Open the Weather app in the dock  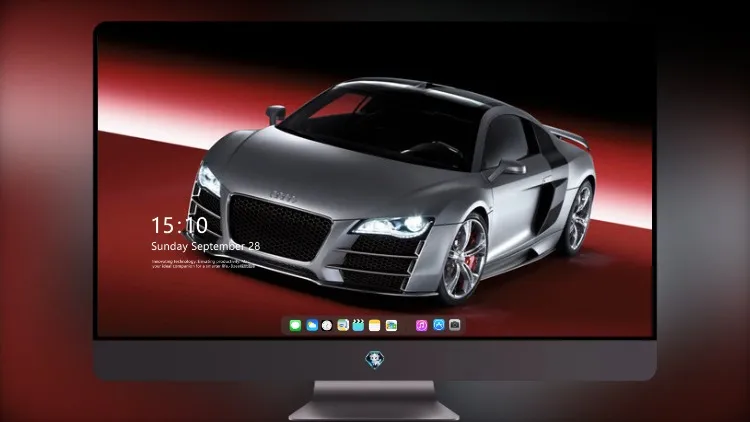click(x=312, y=325)
